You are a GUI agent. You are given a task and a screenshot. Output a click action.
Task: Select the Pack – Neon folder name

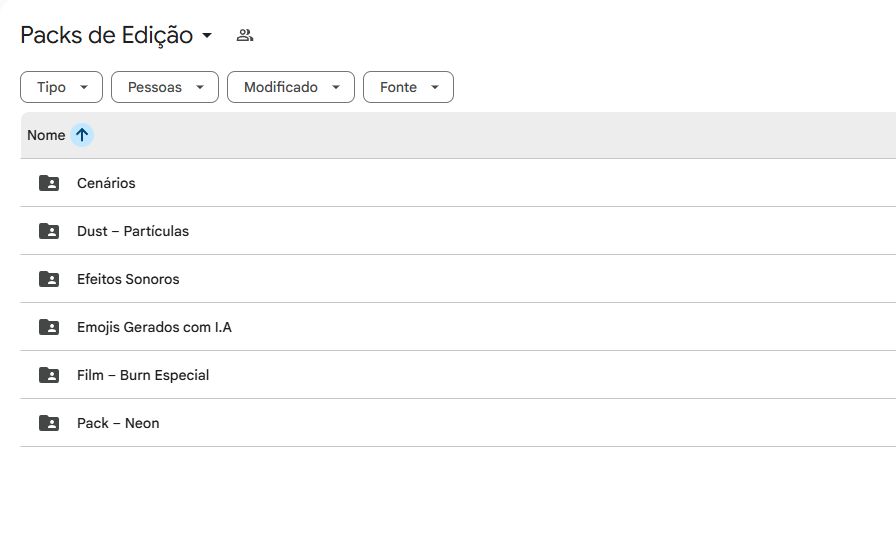tap(118, 423)
